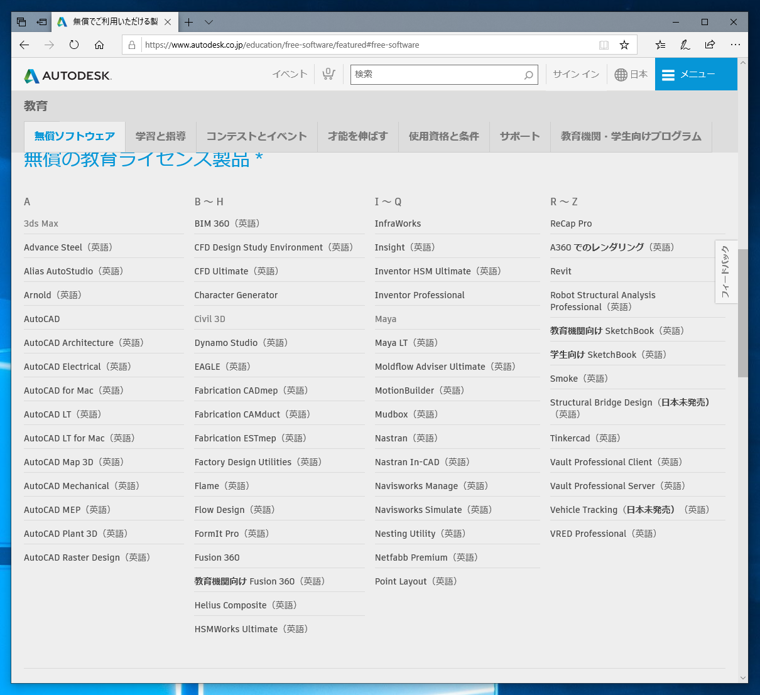Open the Netfabb Premium link
Screen dimensions: 760x695
coord(427,557)
